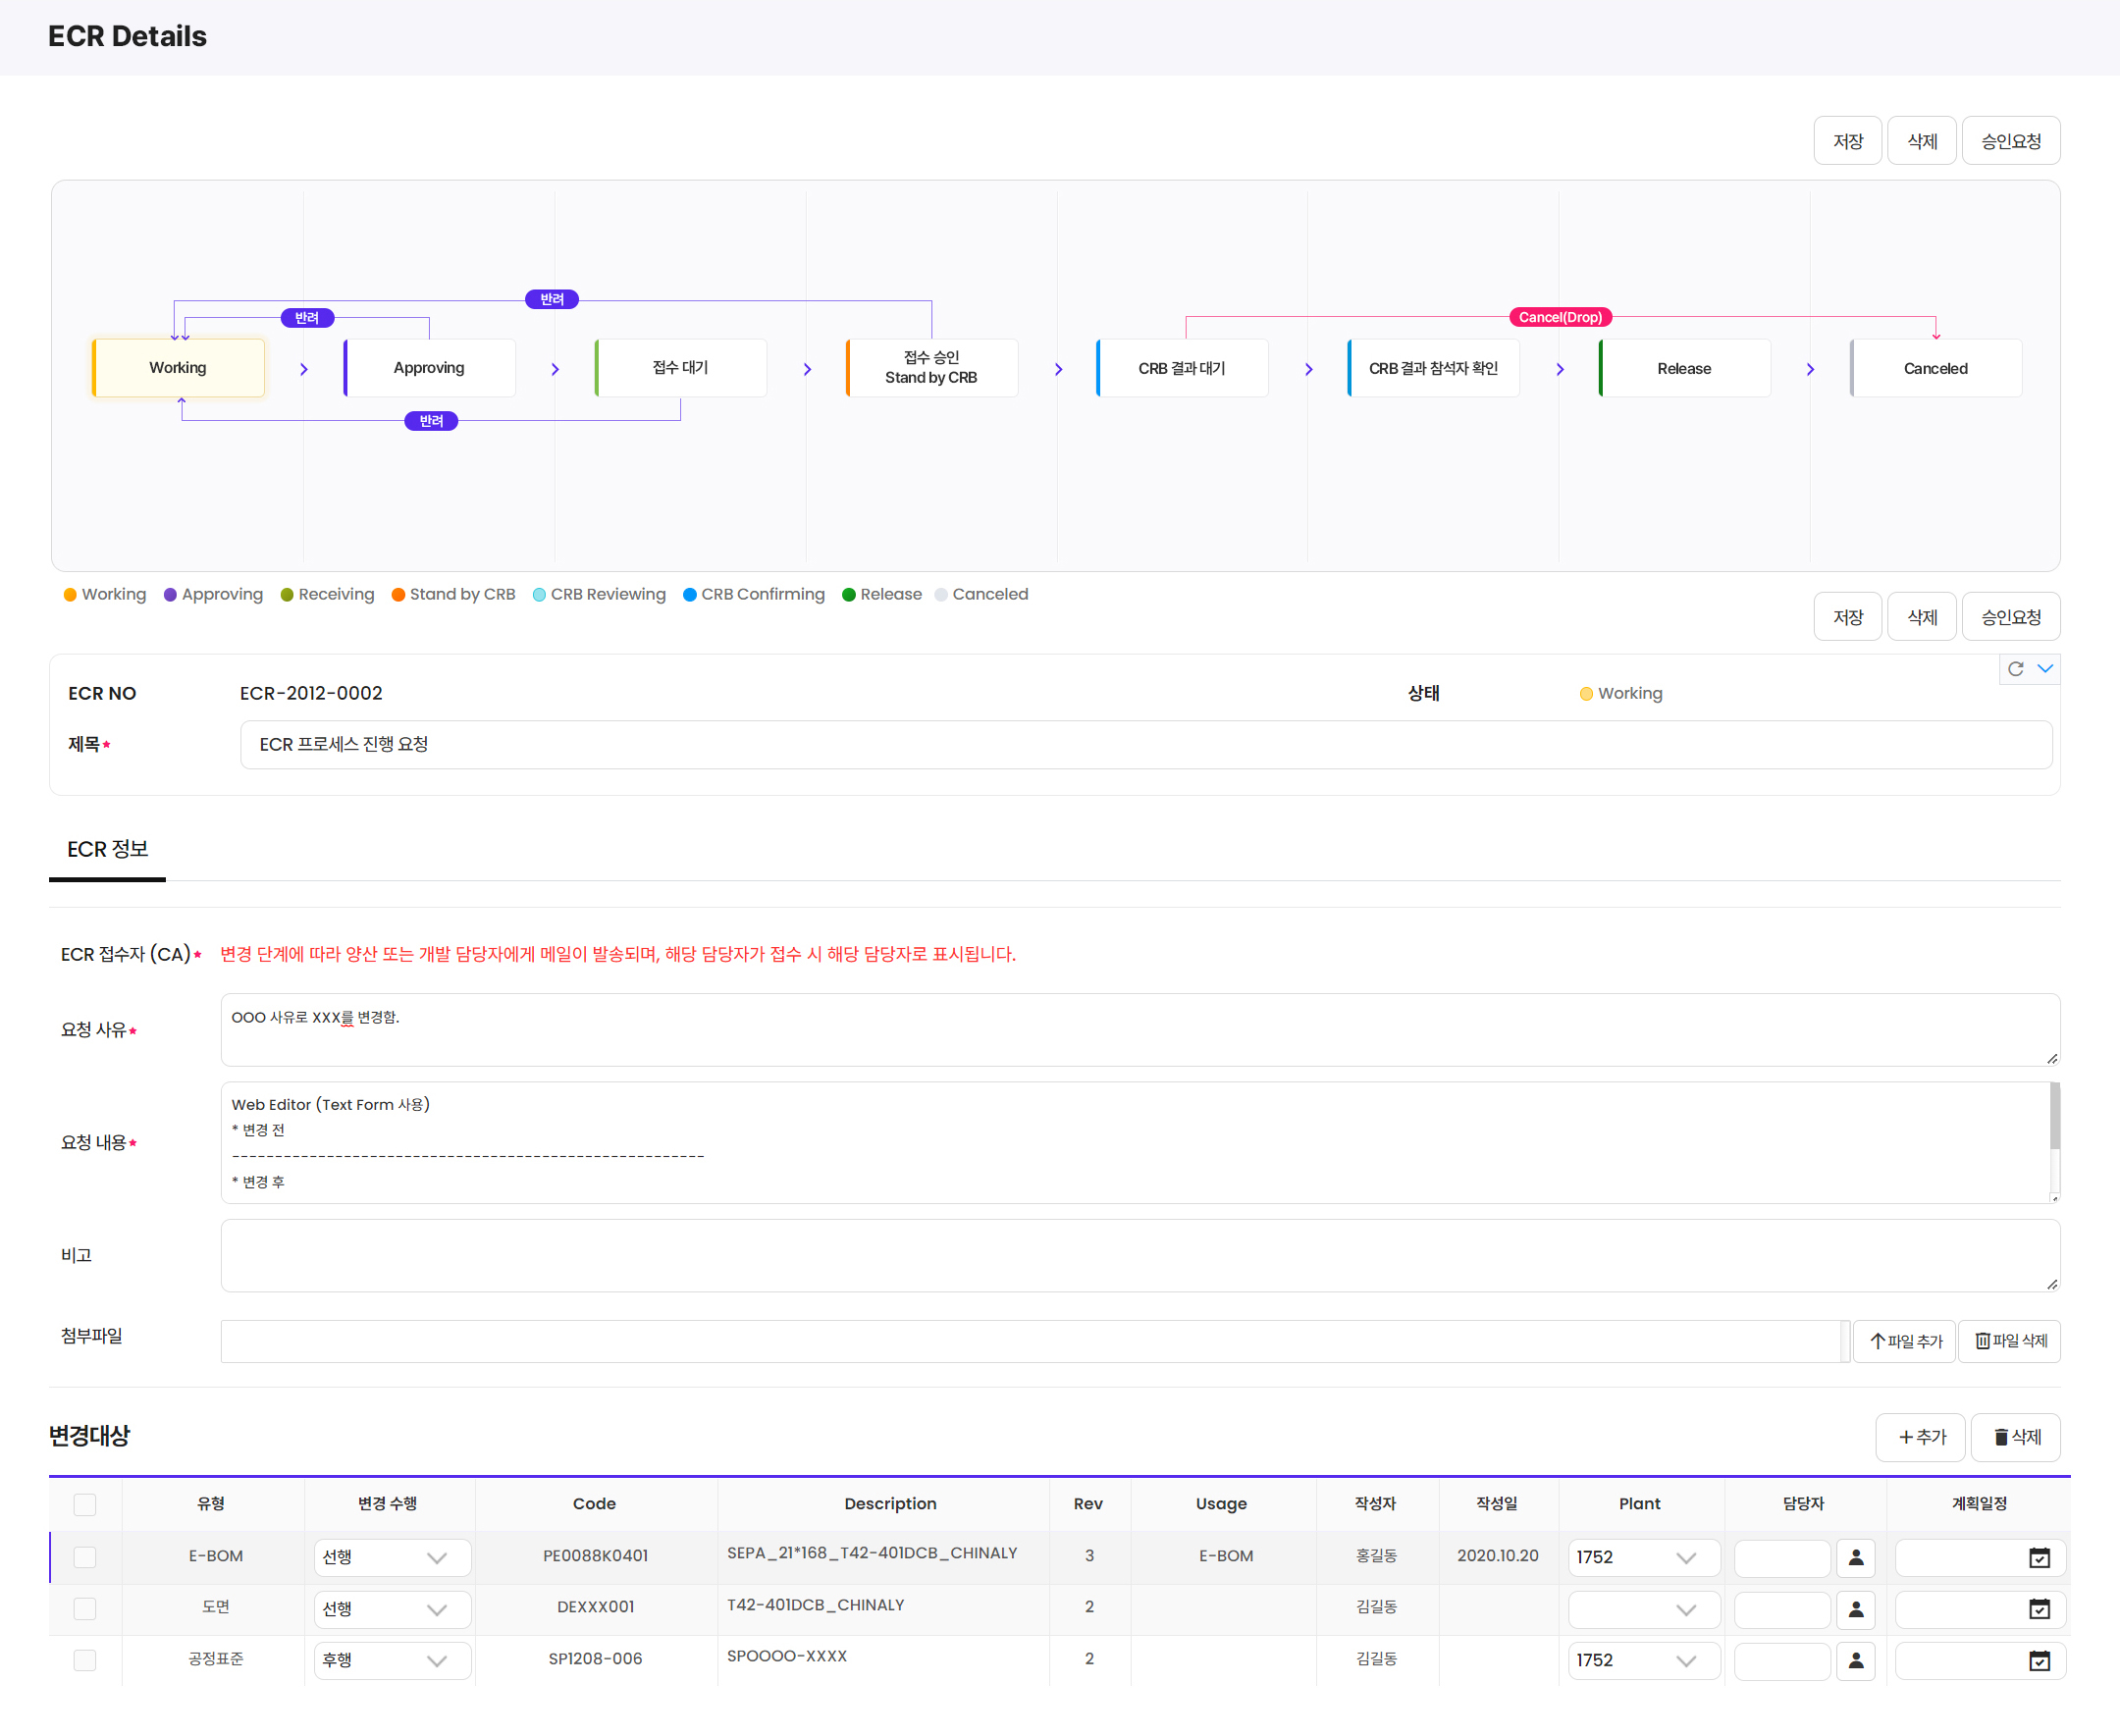Image resolution: width=2120 pixels, height=1736 pixels.
Task: Click scrollbar in 요청 내용 editor
Action: (x=2054, y=1118)
